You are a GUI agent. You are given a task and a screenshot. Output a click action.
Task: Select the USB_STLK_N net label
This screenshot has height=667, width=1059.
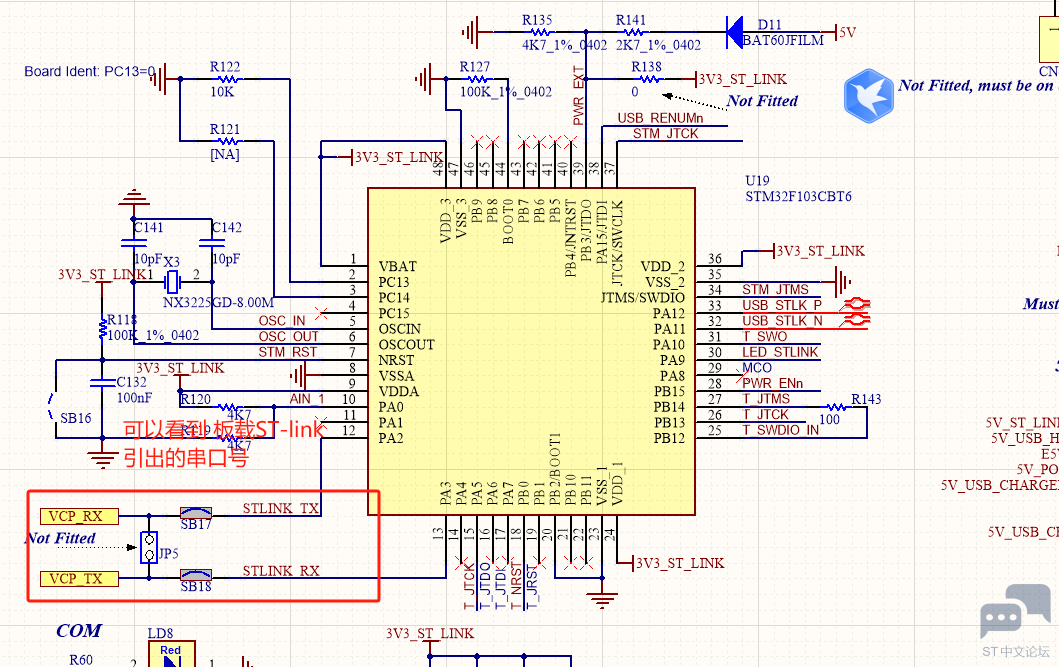(782, 321)
